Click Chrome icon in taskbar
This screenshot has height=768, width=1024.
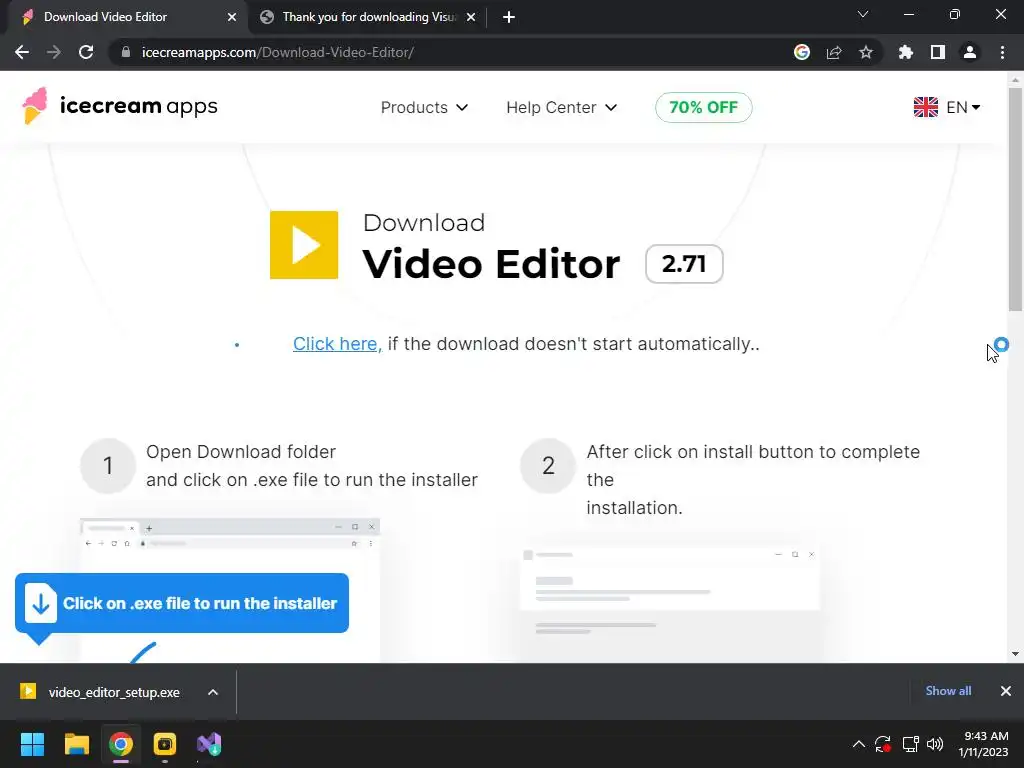pos(121,744)
